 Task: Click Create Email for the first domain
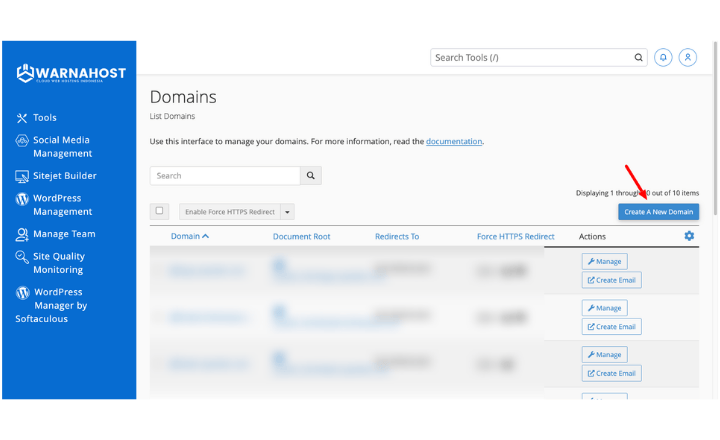612,280
